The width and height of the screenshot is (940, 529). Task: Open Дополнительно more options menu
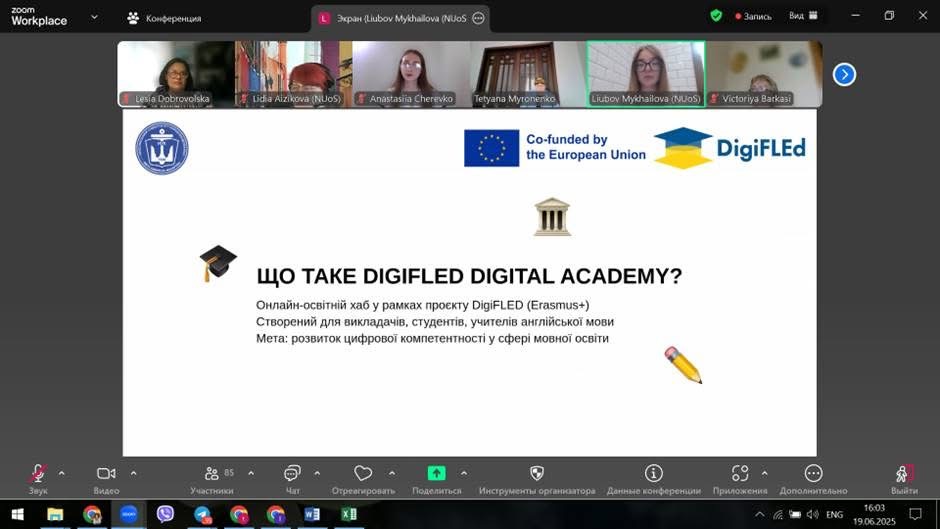pos(814,479)
